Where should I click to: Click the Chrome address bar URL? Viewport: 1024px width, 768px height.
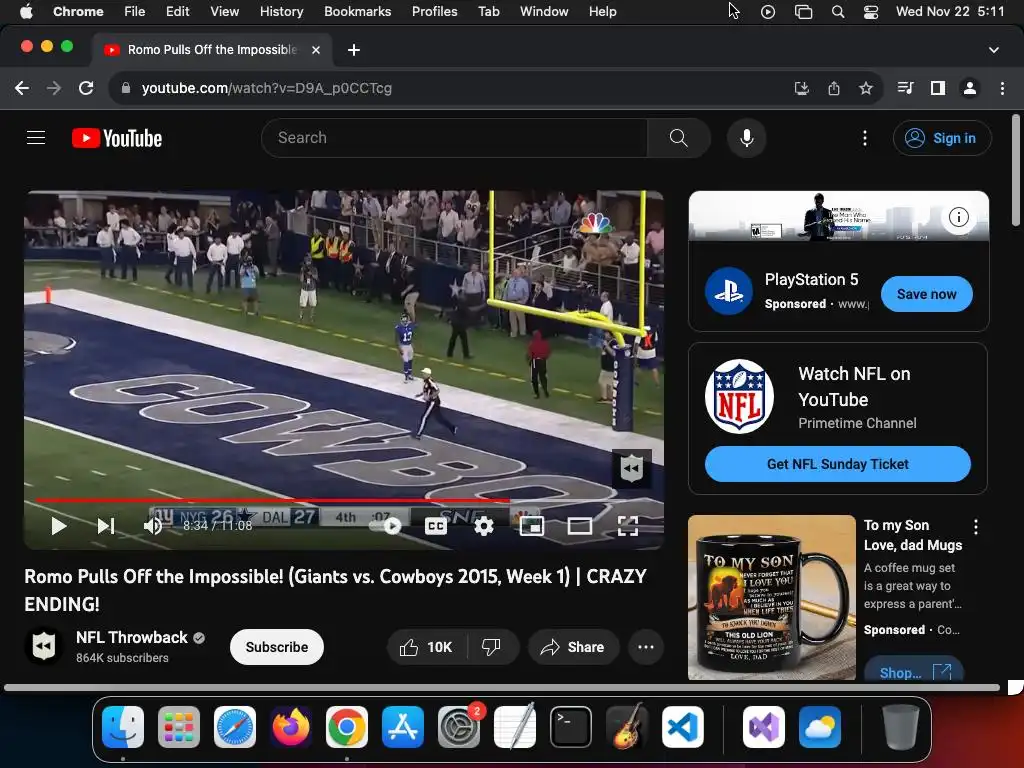pyautogui.click(x=266, y=88)
